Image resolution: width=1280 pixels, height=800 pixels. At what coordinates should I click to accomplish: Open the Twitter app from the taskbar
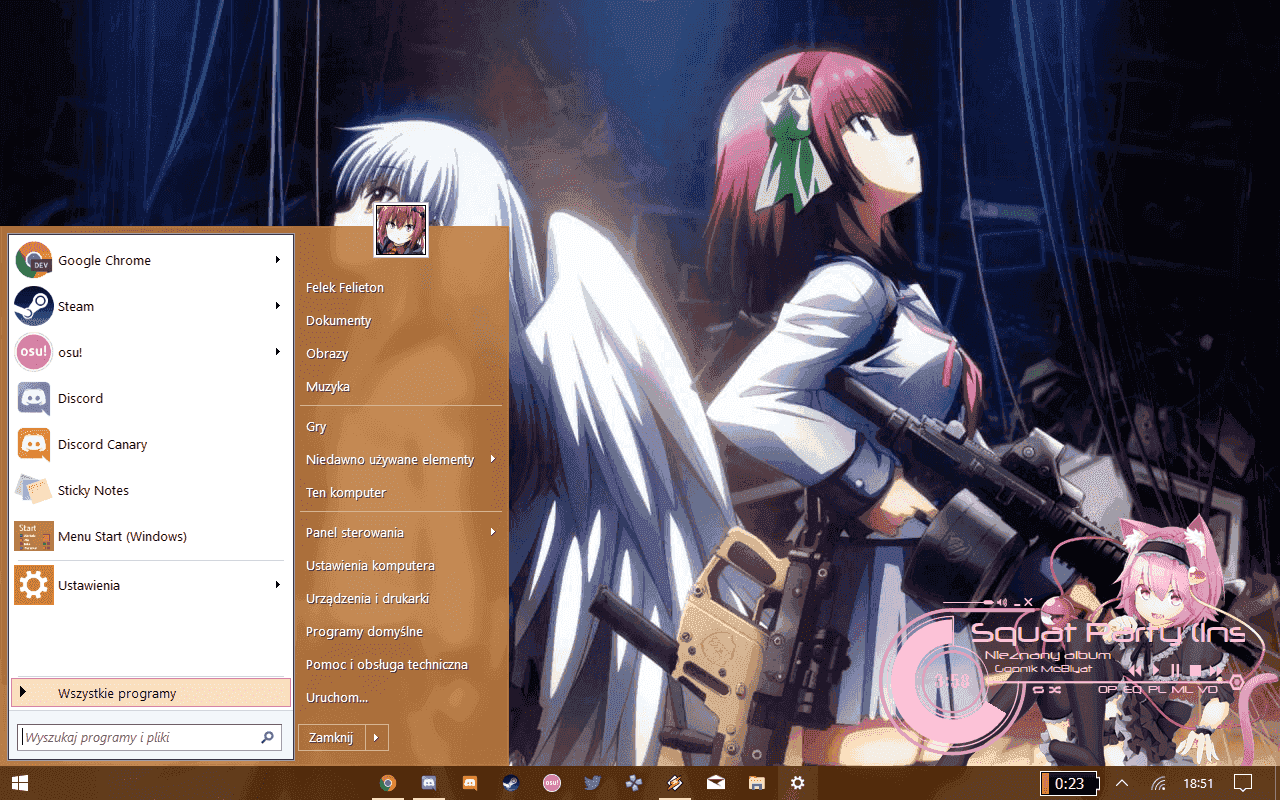592,783
